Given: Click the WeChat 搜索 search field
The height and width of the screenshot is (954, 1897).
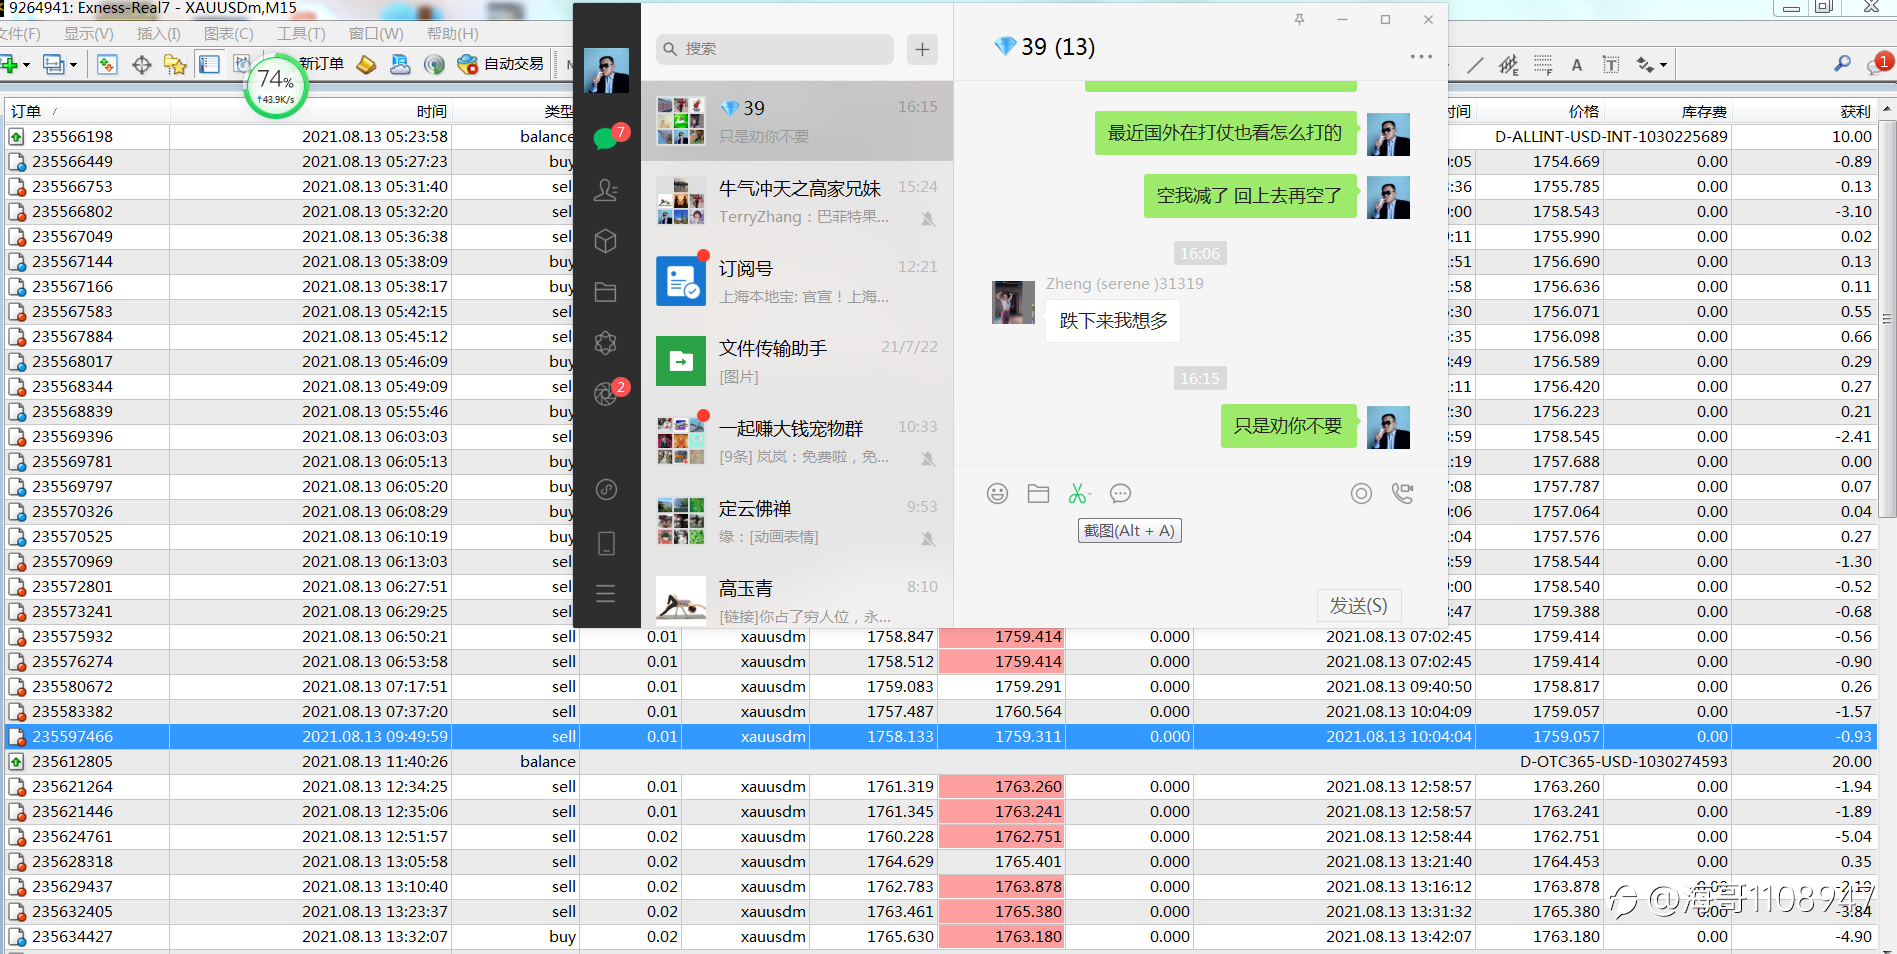Looking at the screenshot, I should point(775,49).
